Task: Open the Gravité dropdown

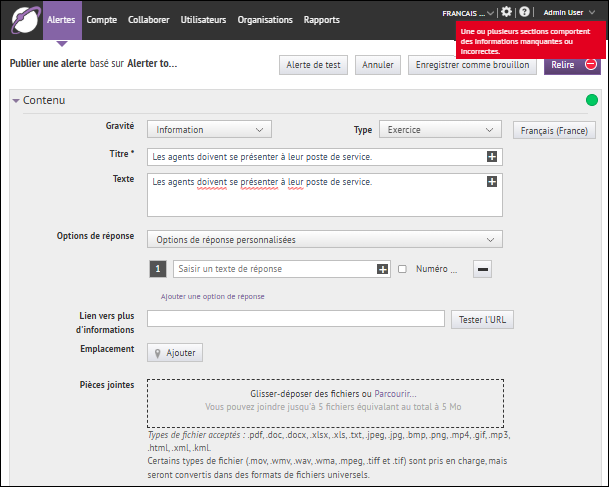Action: (209, 129)
